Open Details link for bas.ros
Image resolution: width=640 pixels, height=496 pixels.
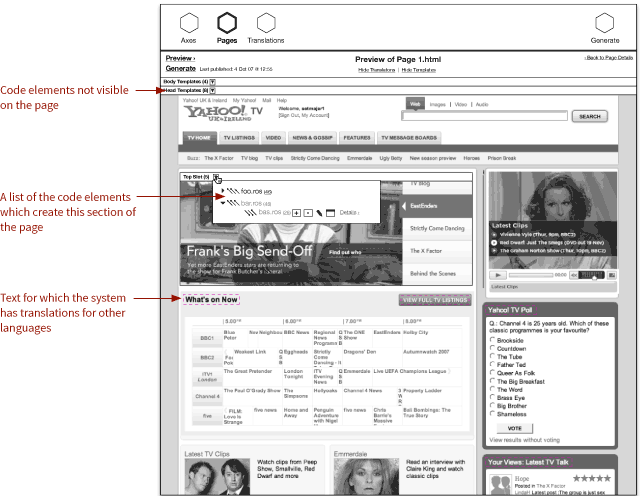click(349, 213)
